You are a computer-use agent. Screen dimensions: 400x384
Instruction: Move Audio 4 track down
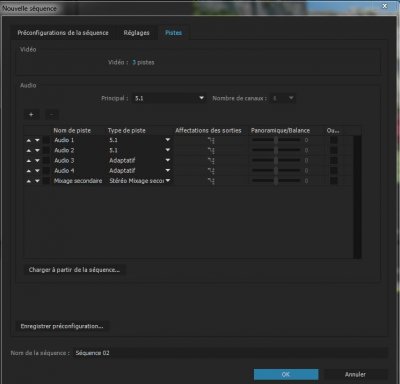tap(37, 171)
